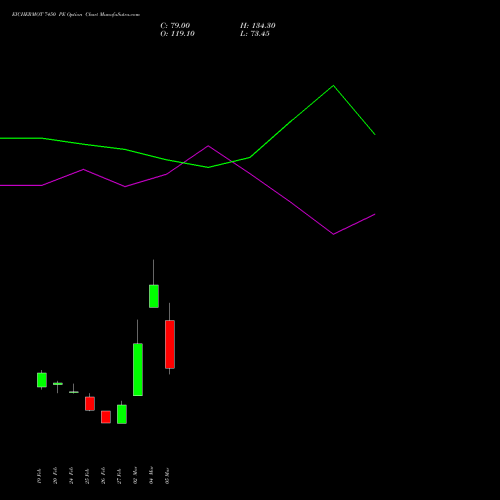Click the green candlestick for 19 Feb
This screenshot has width=500, height=500.
pos(42,380)
